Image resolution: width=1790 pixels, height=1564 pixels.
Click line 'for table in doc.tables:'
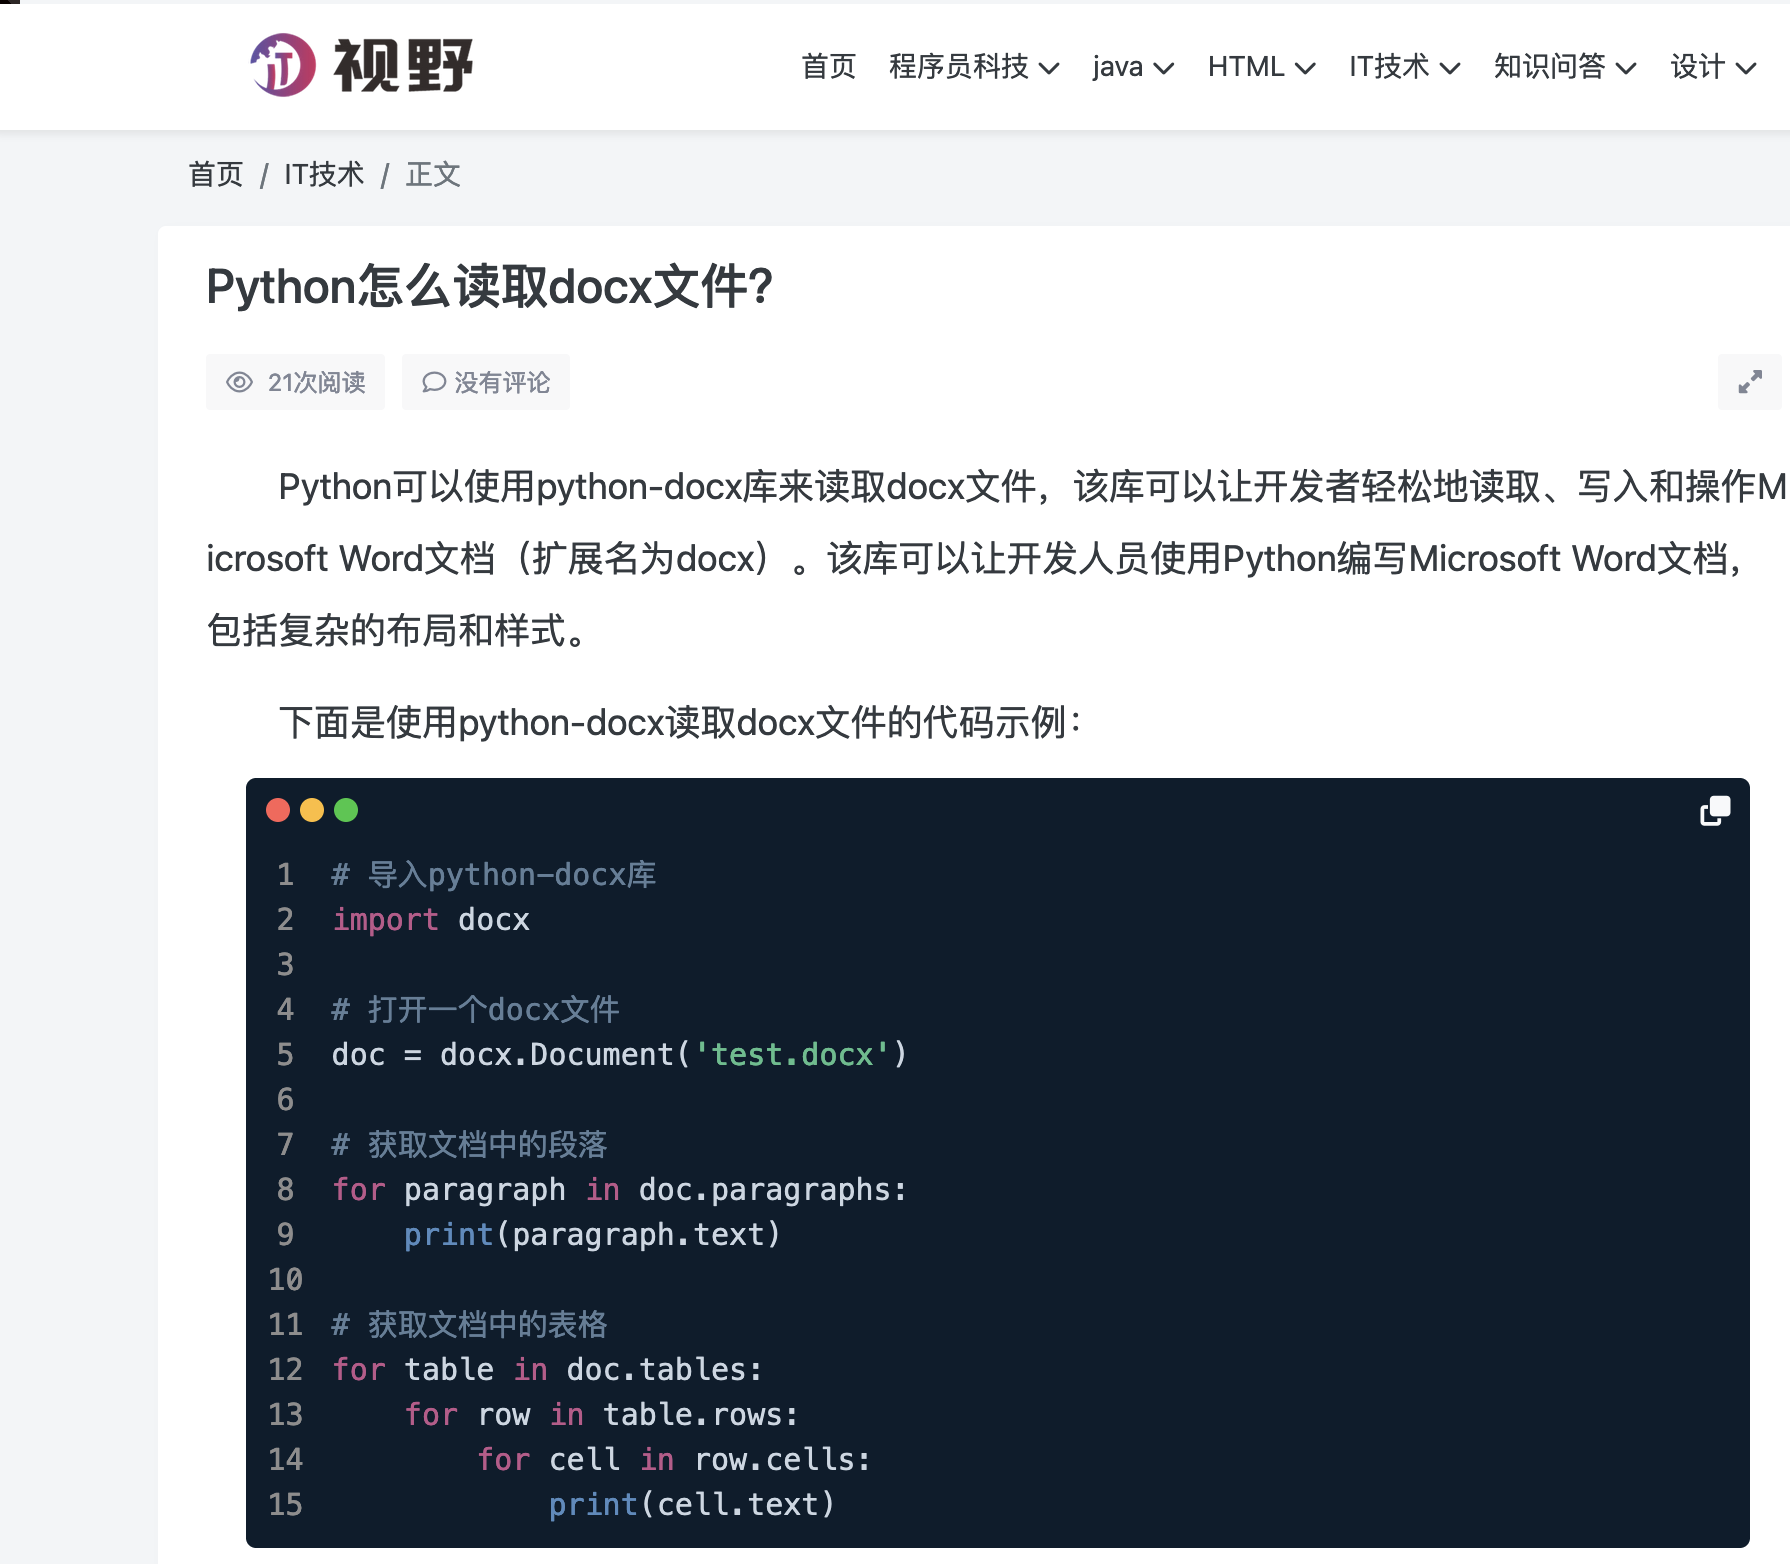548,1370
